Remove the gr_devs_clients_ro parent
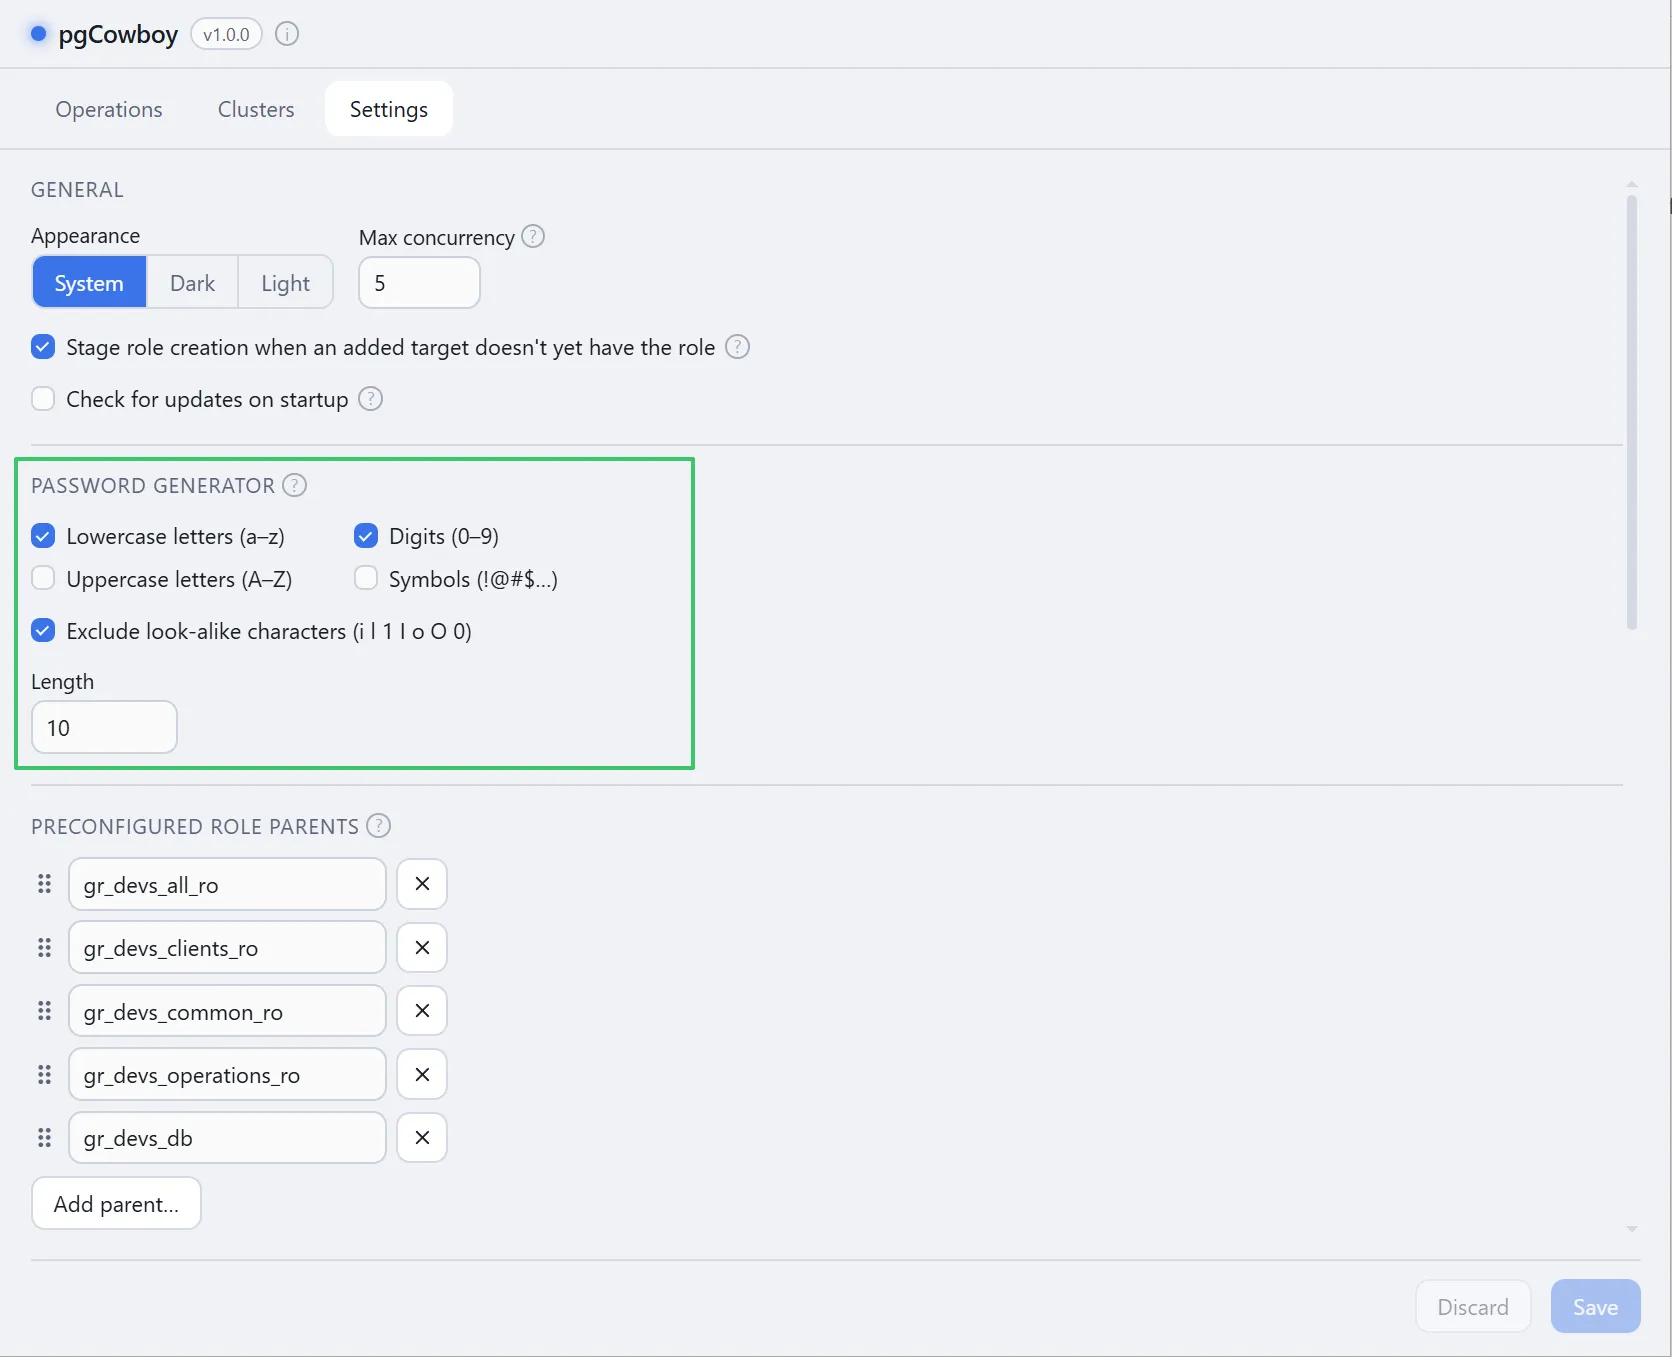Viewport: 1672px width, 1357px height. (x=422, y=948)
